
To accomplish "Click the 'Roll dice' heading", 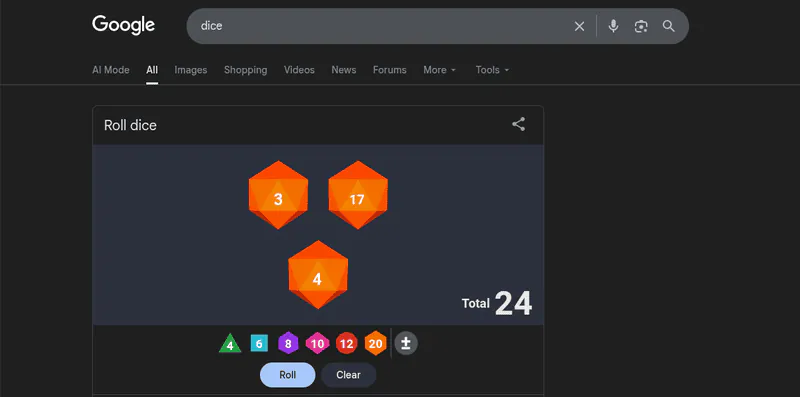I will pos(130,126).
